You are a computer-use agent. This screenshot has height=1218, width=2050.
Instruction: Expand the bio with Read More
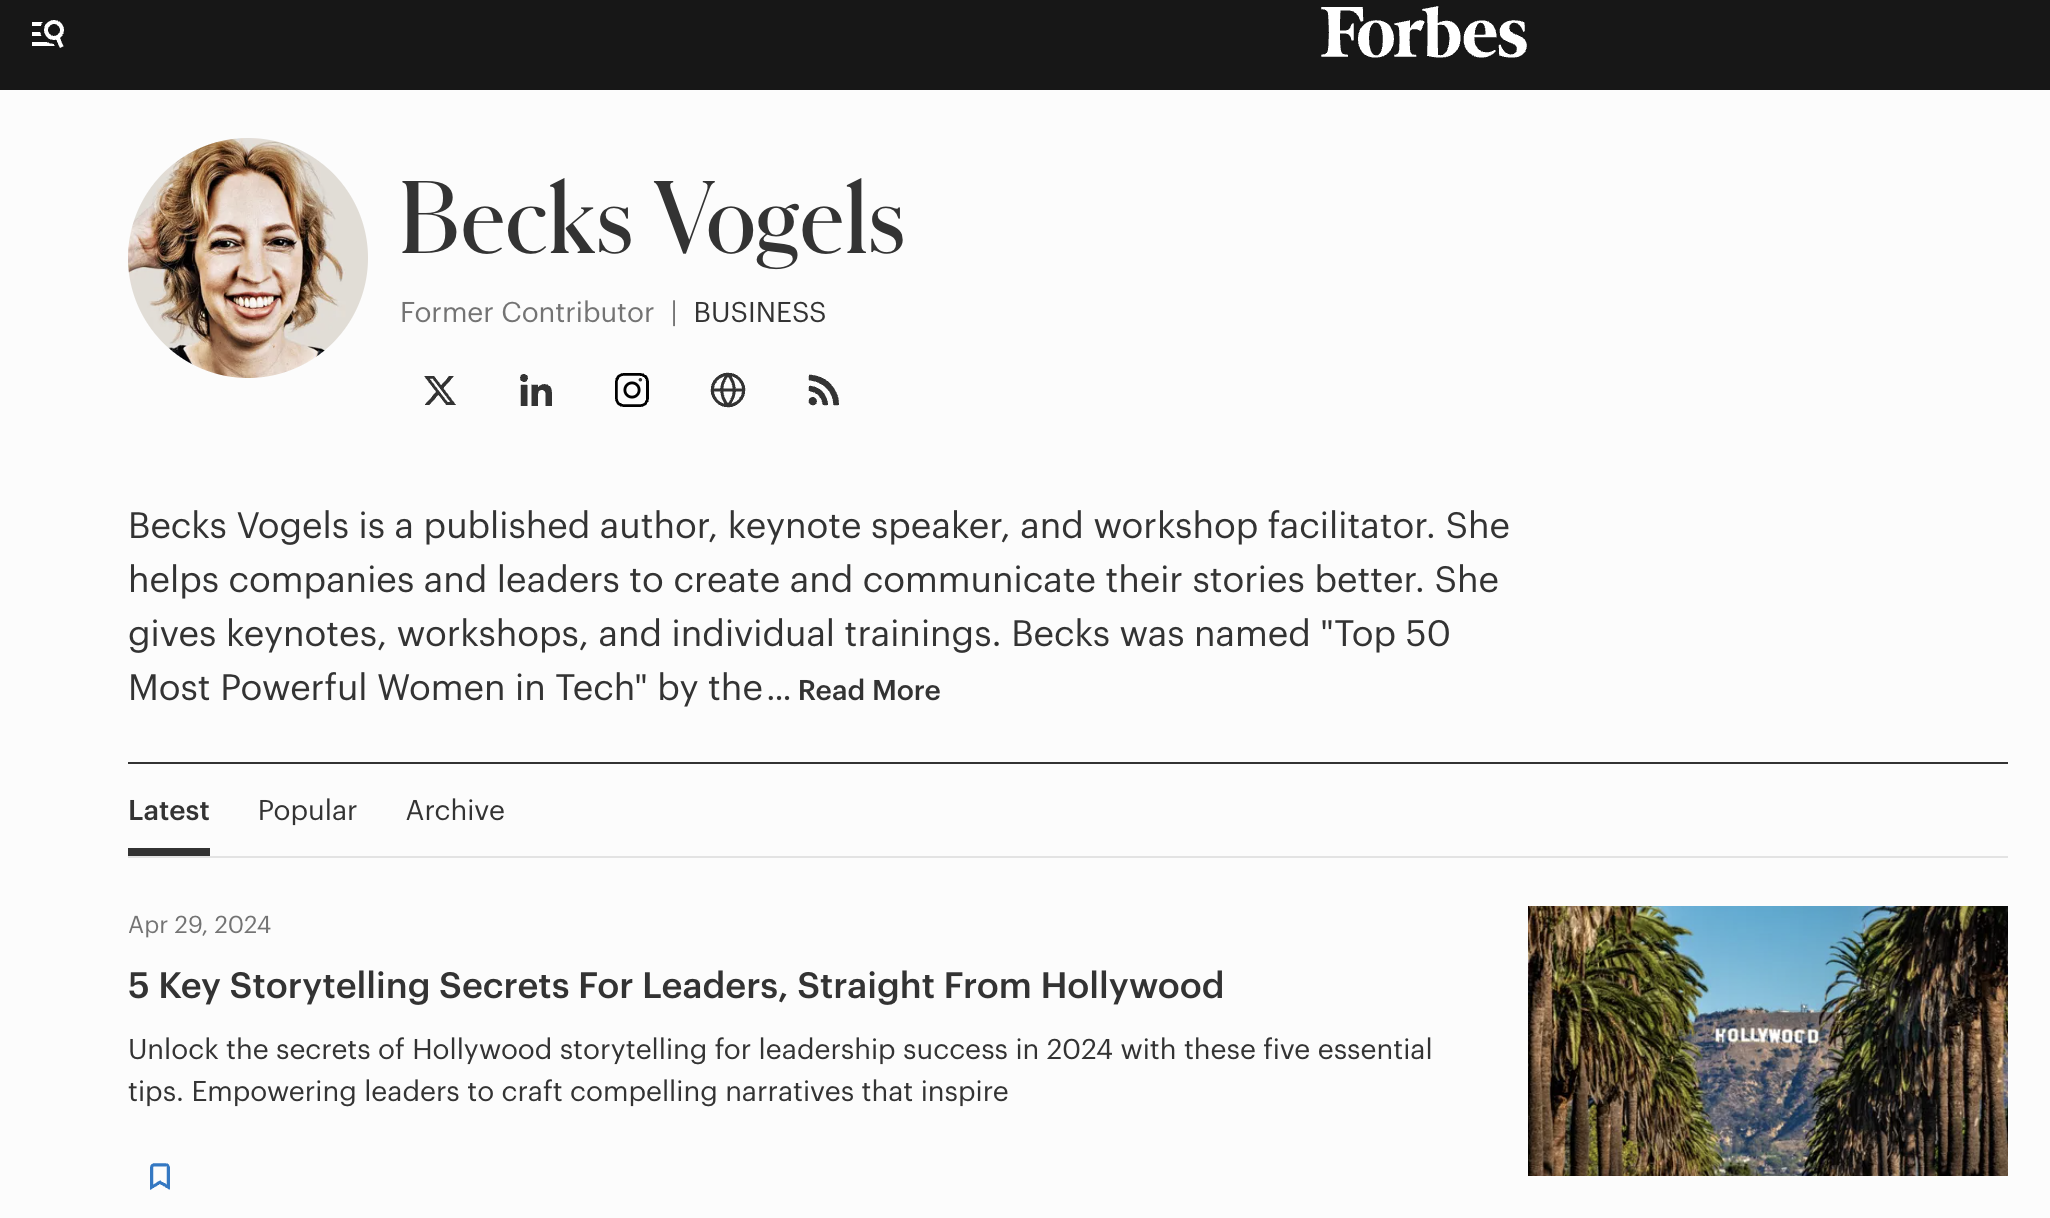[869, 690]
